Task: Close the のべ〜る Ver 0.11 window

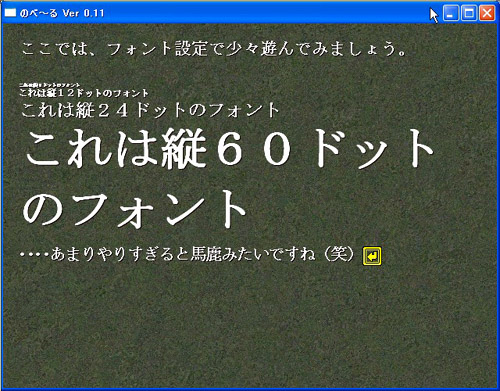Action: coord(487,13)
